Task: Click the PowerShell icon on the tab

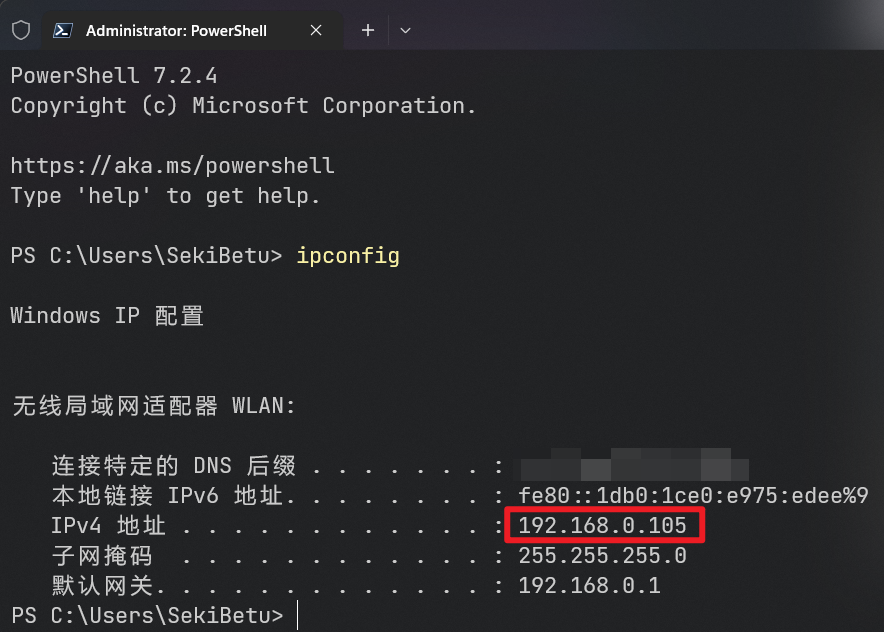Action: pos(62,30)
